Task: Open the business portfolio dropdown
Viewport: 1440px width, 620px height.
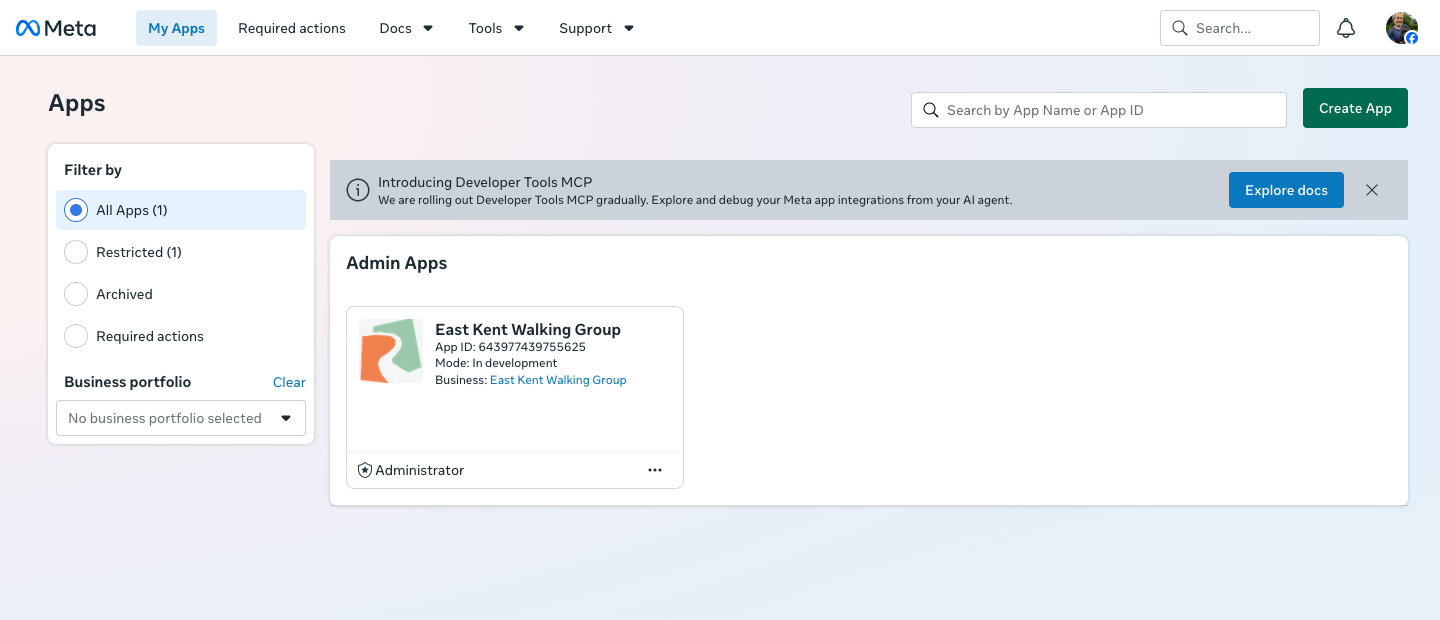Action: pyautogui.click(x=181, y=418)
